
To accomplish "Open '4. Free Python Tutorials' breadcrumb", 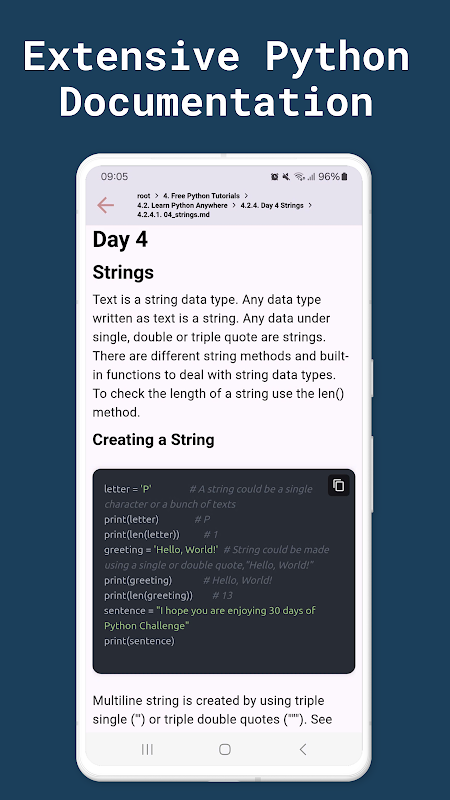I will (201, 195).
